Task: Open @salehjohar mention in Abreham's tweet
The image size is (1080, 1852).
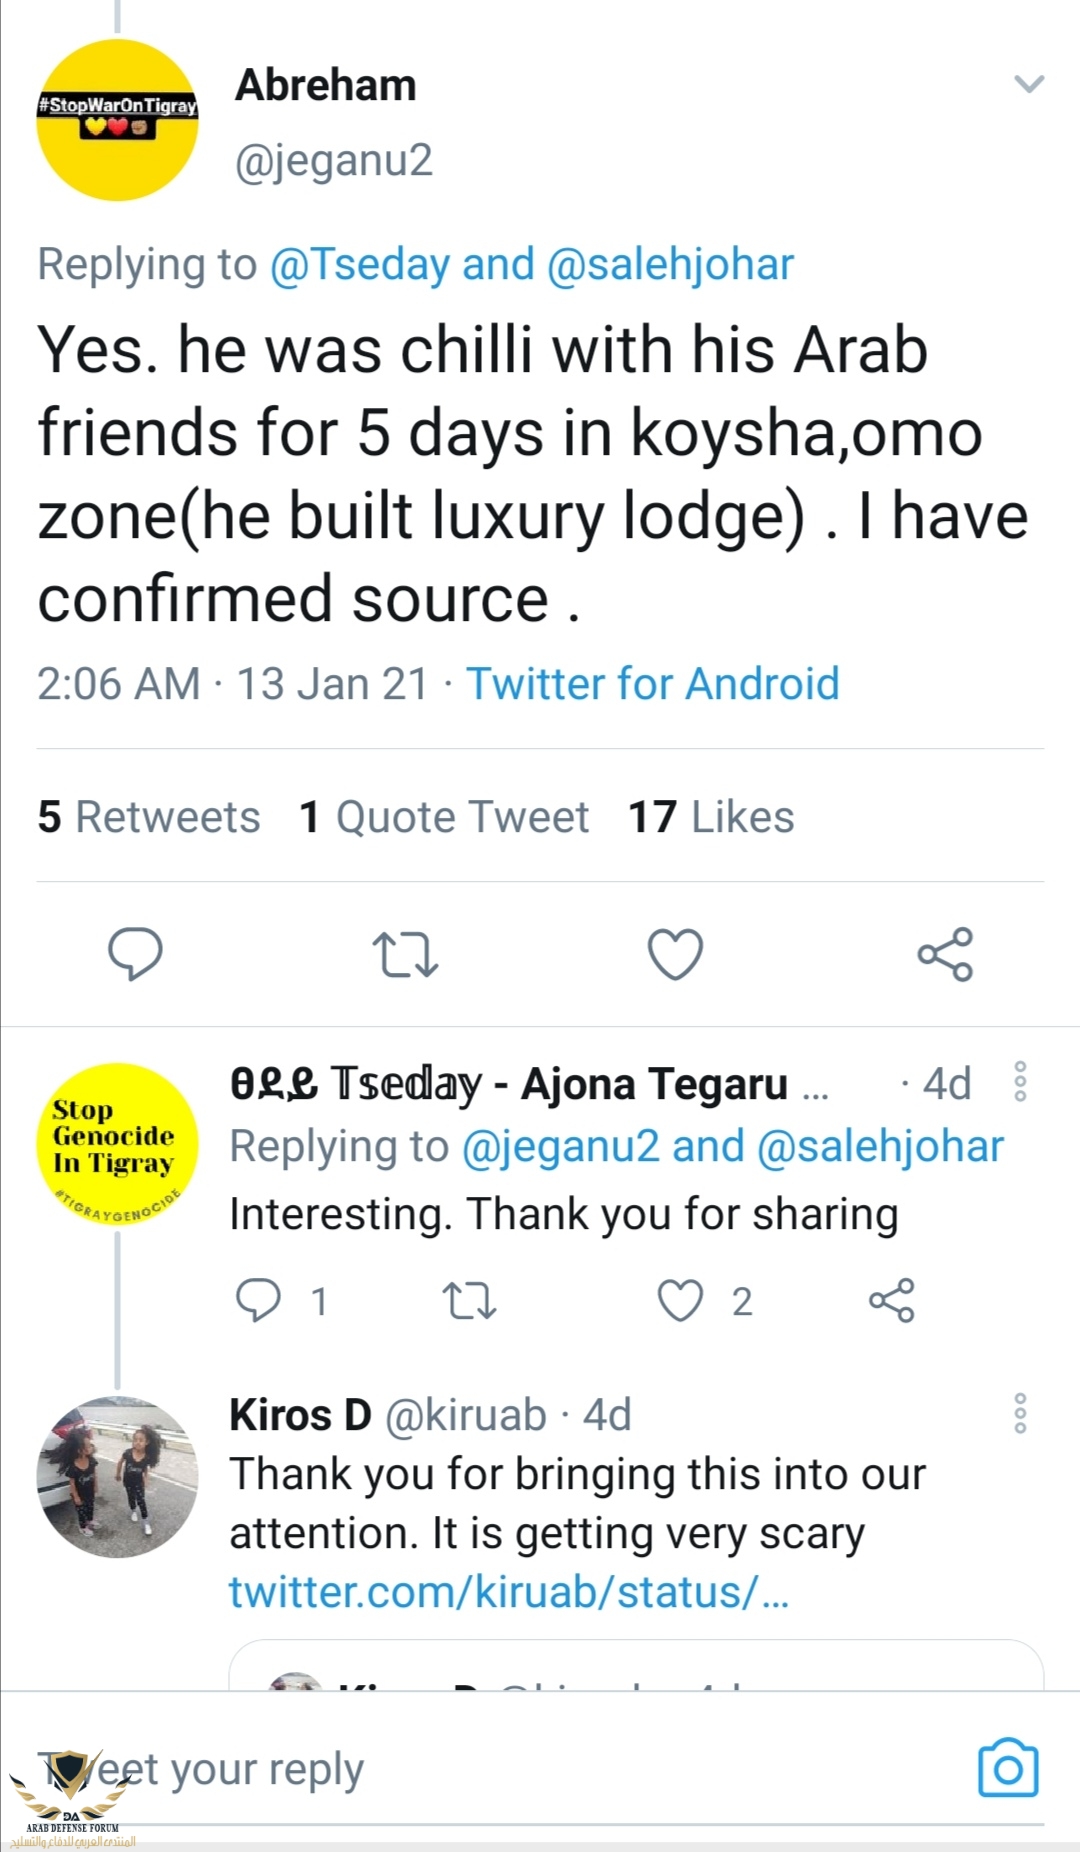Action: point(670,264)
